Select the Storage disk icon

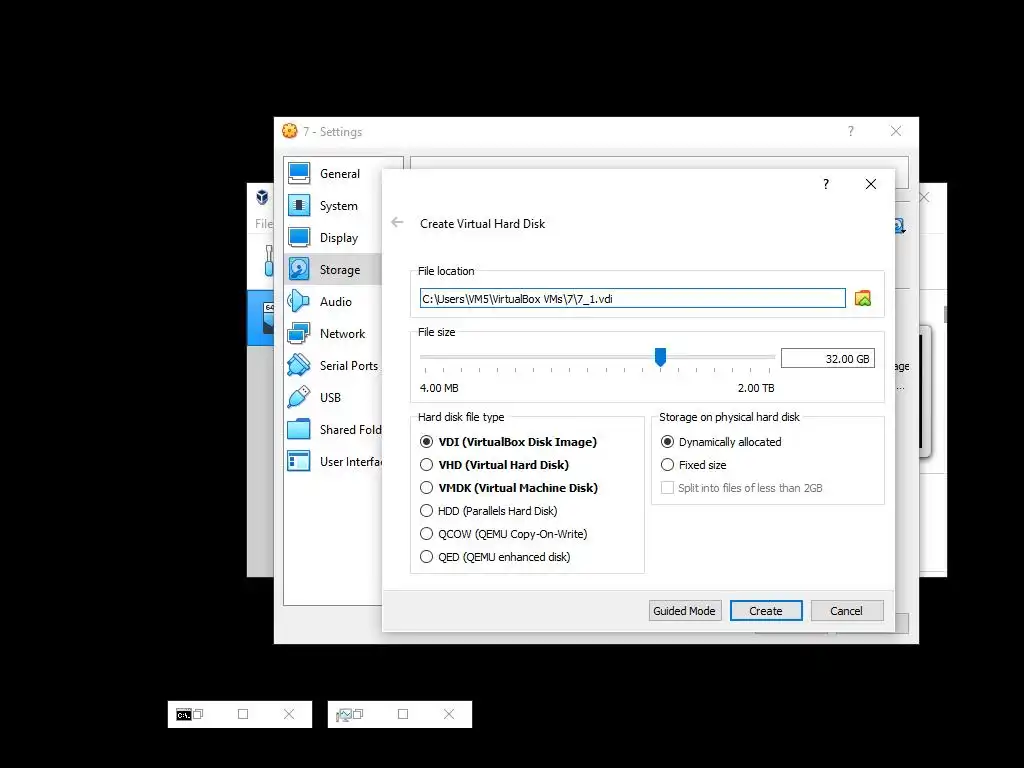point(299,270)
